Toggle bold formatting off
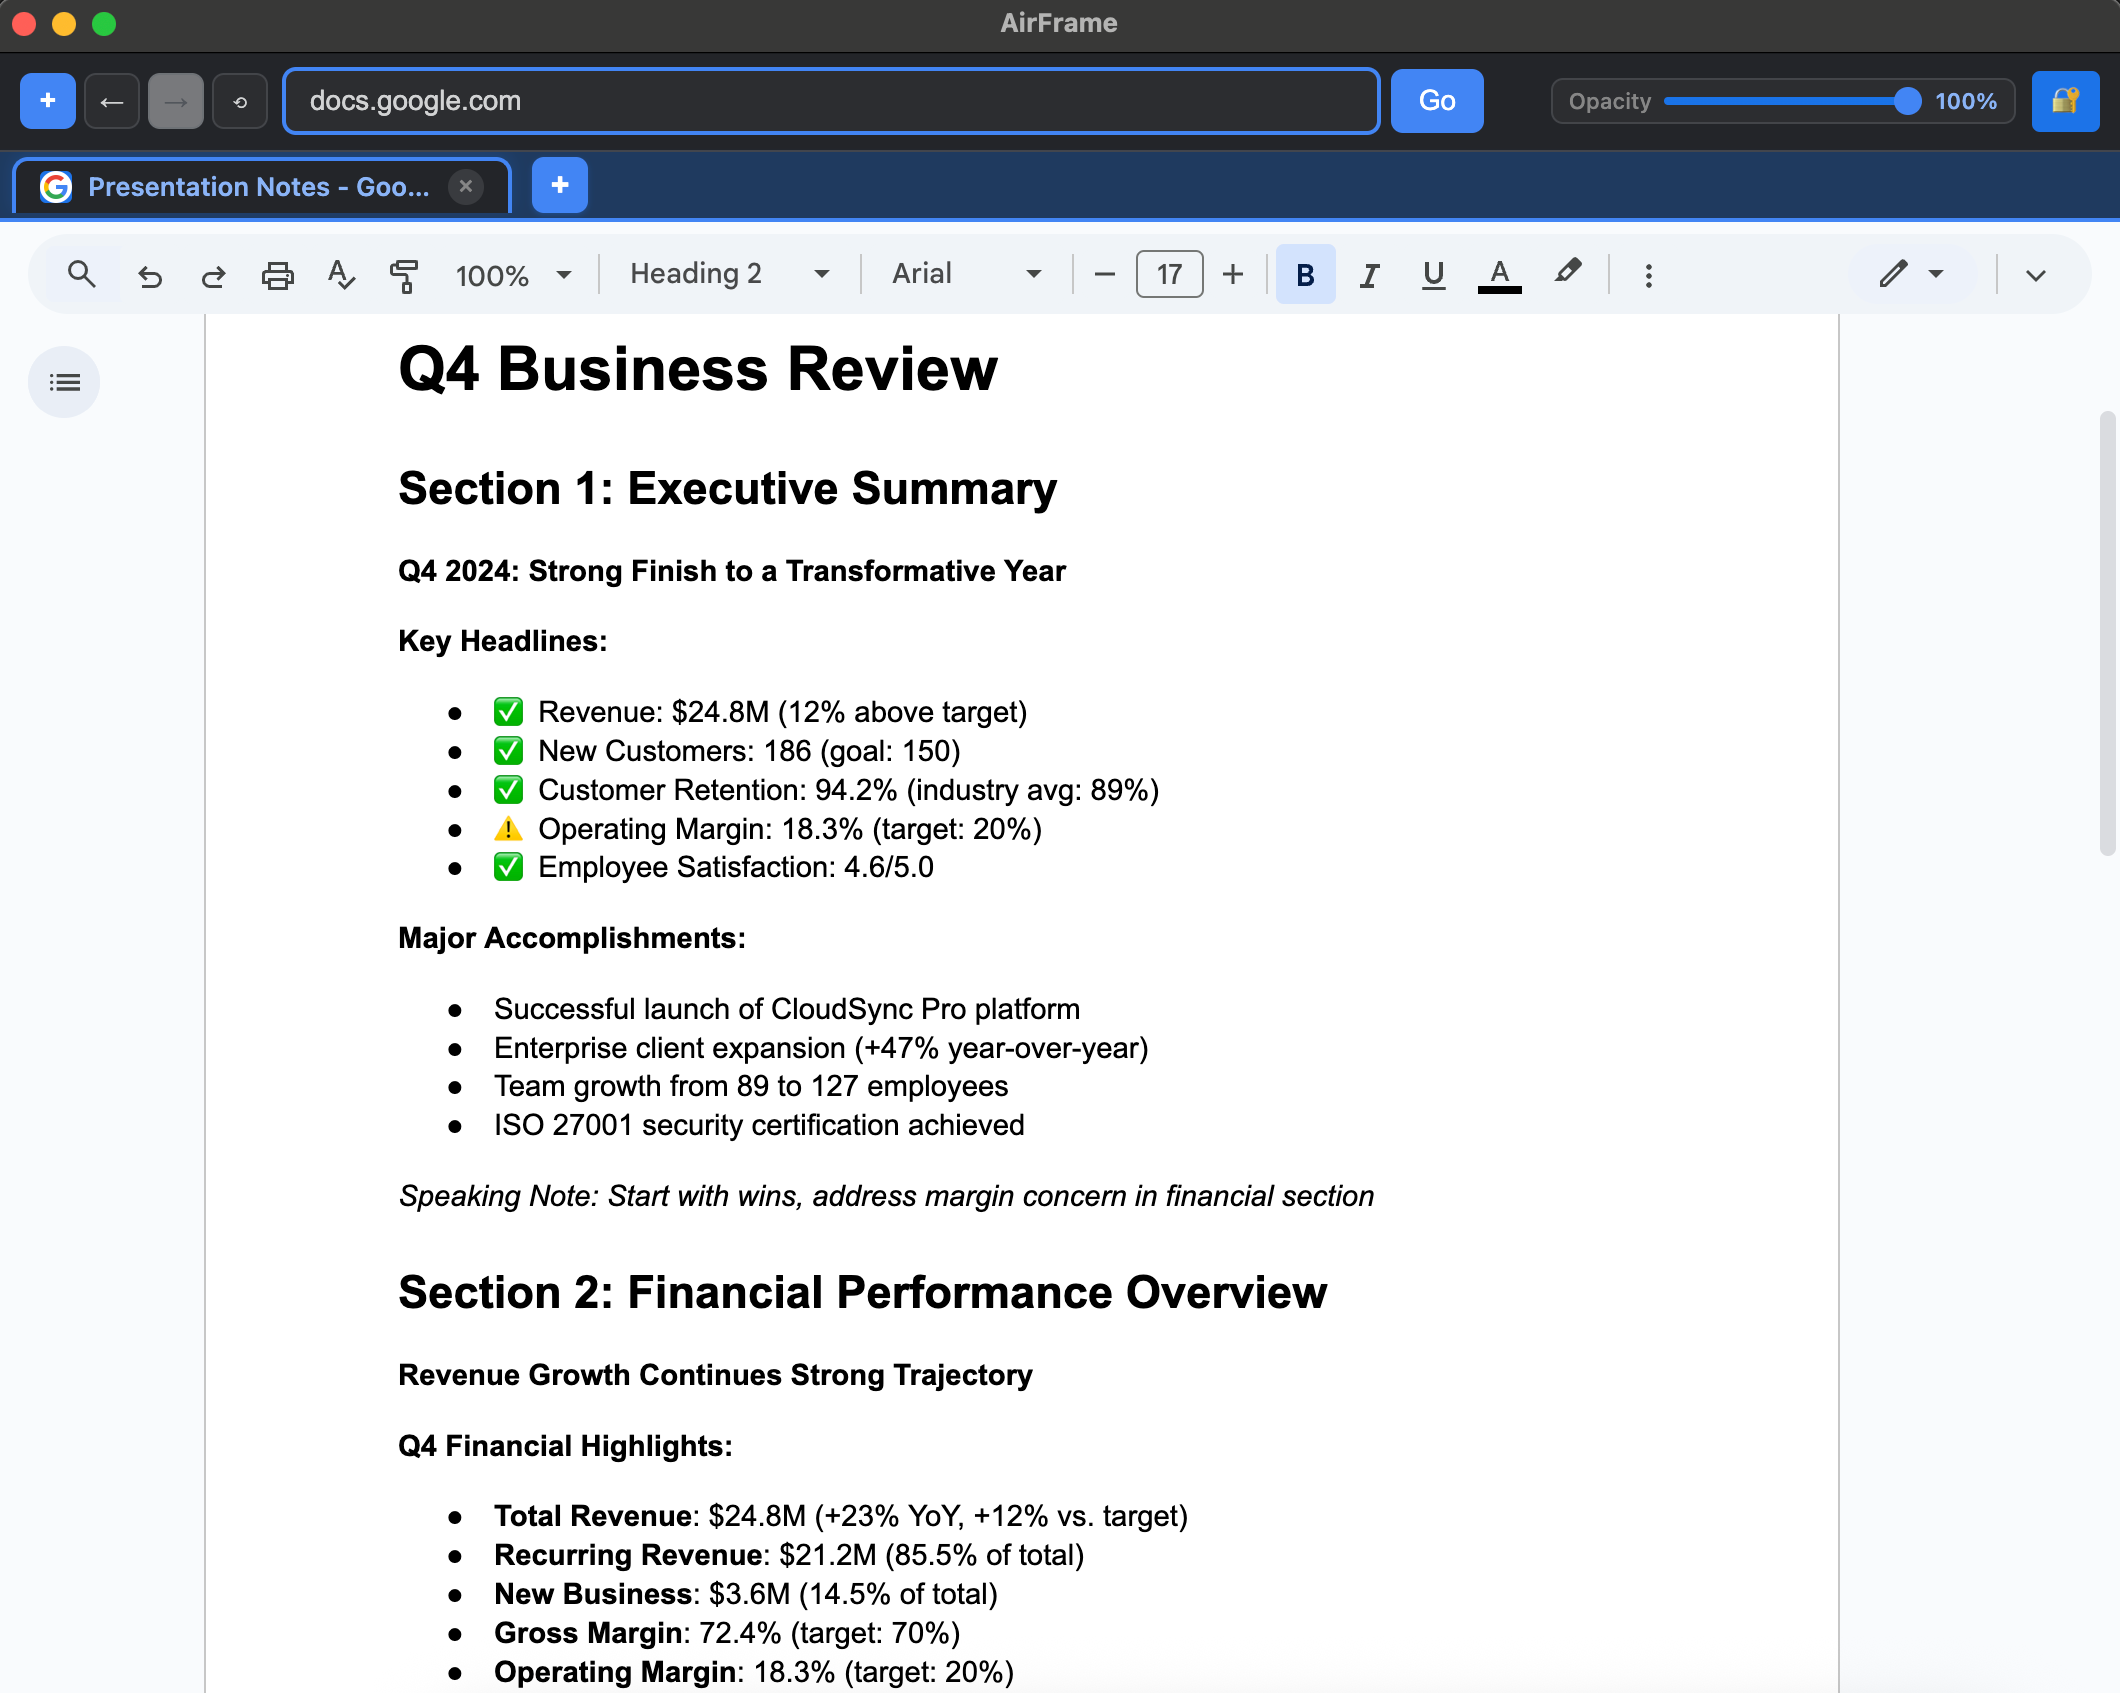 pos(1304,273)
